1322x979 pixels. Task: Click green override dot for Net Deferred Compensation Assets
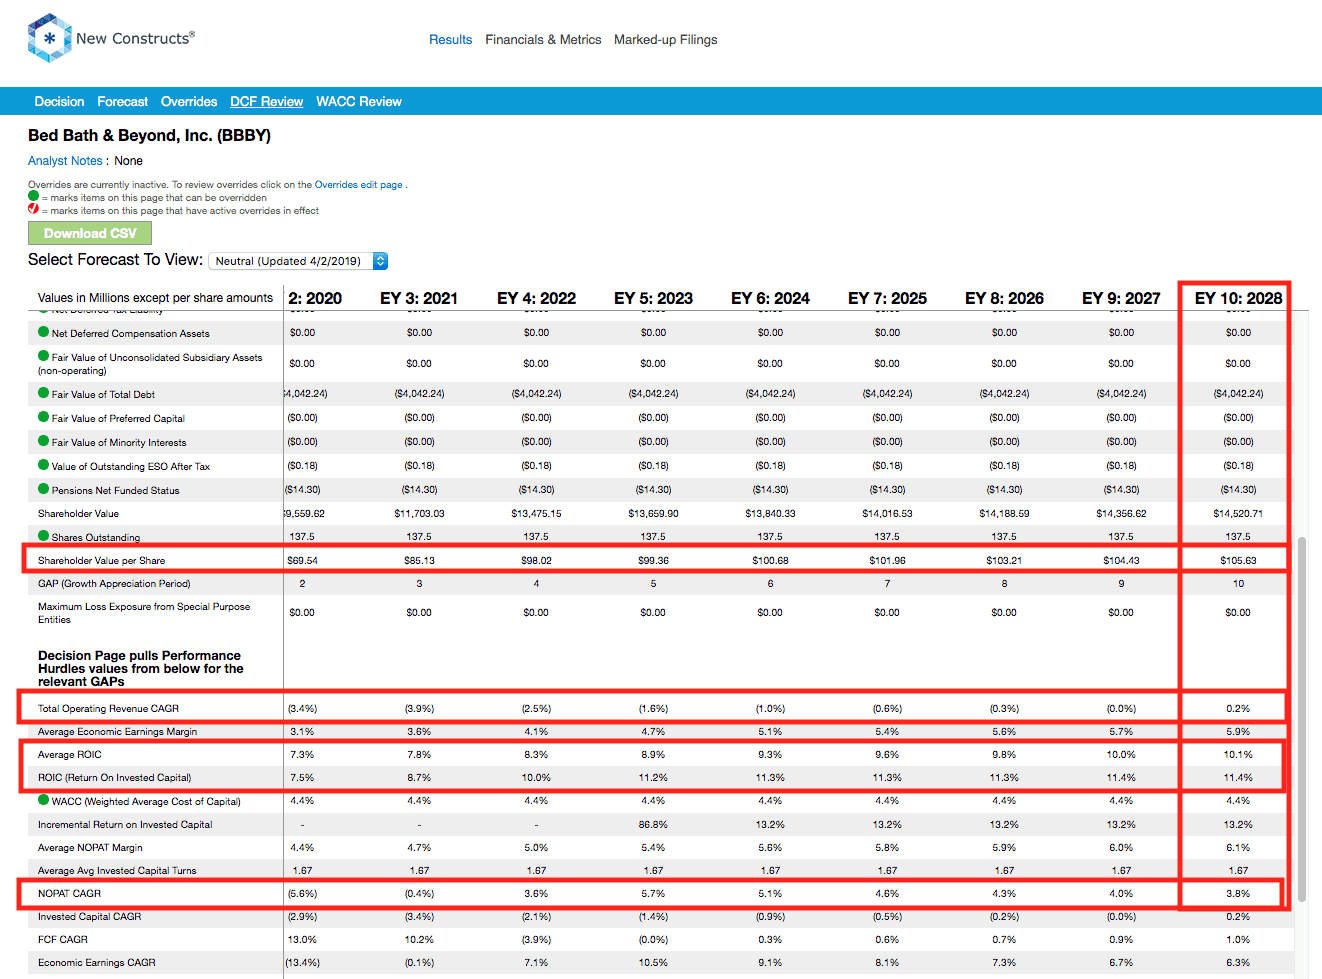(x=43, y=332)
